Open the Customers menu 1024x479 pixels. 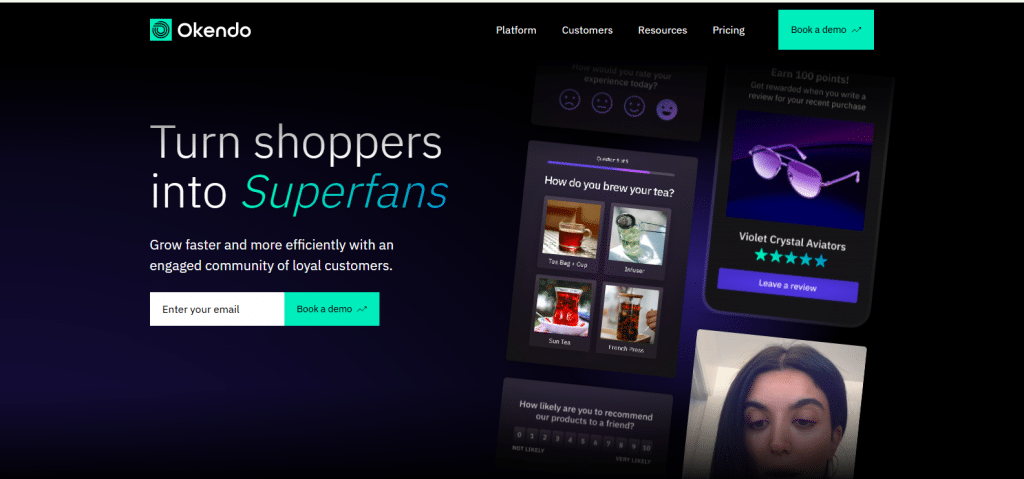[587, 30]
